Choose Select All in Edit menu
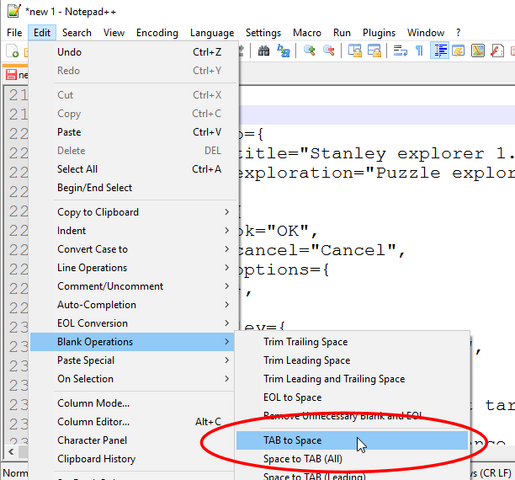 pyautogui.click(x=133, y=169)
